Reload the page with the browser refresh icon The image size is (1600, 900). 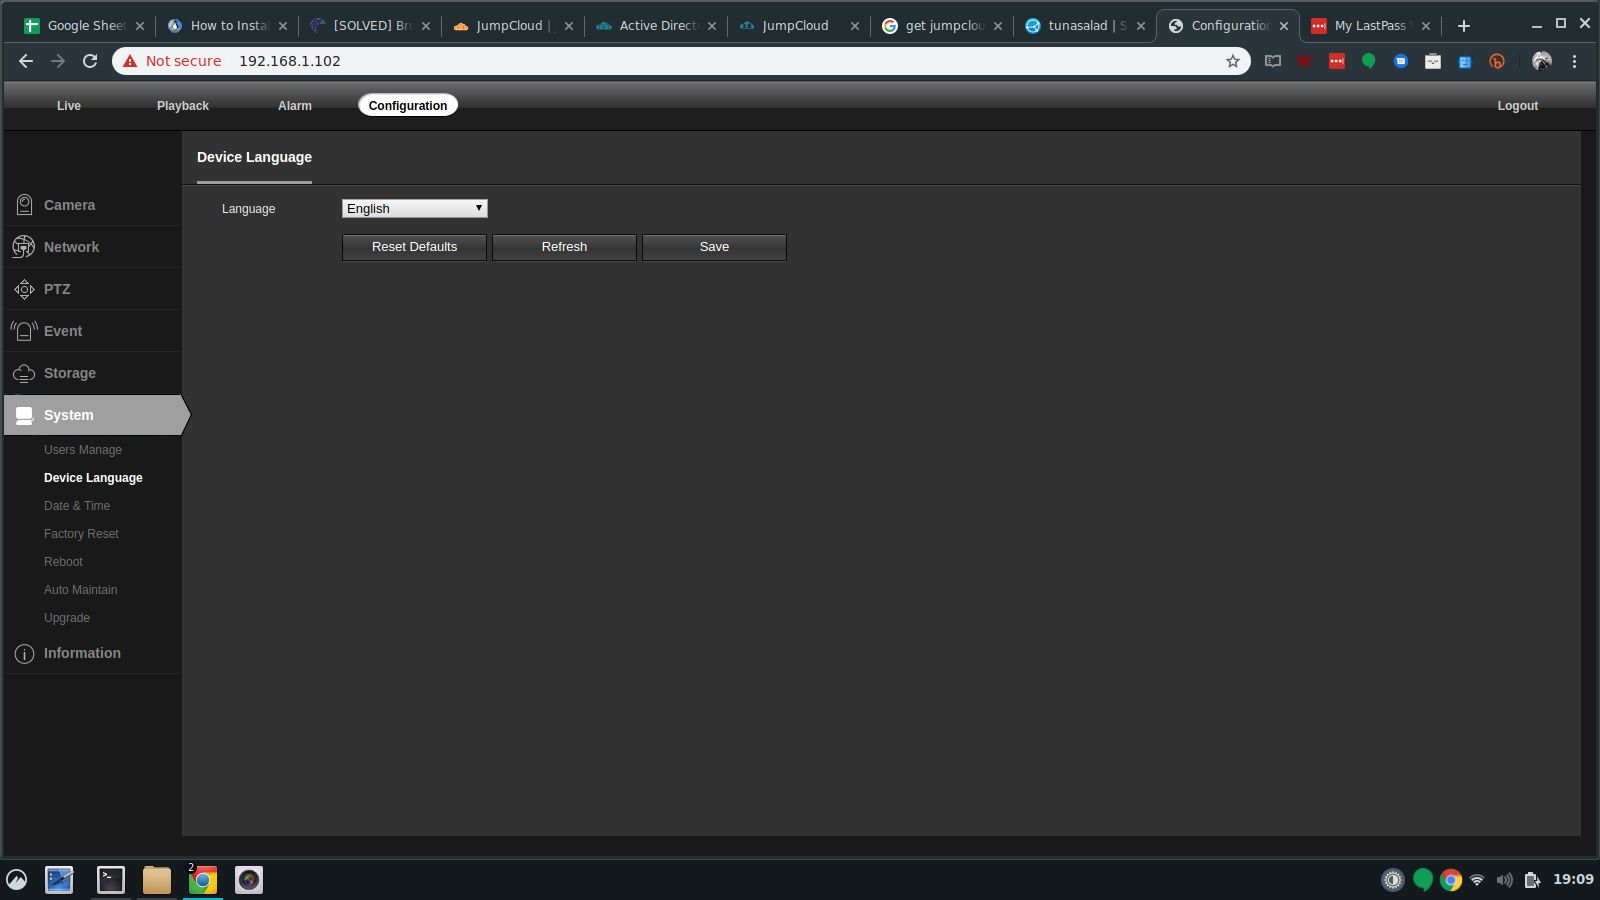click(90, 61)
